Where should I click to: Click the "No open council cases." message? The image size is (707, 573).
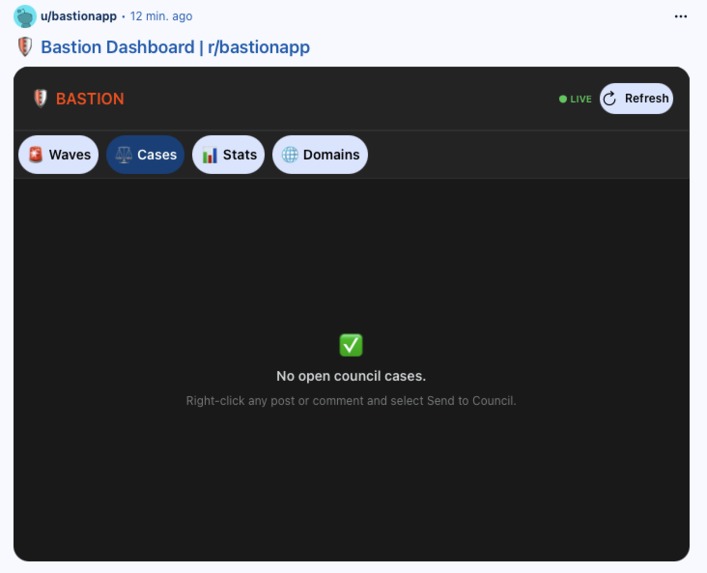coord(351,376)
